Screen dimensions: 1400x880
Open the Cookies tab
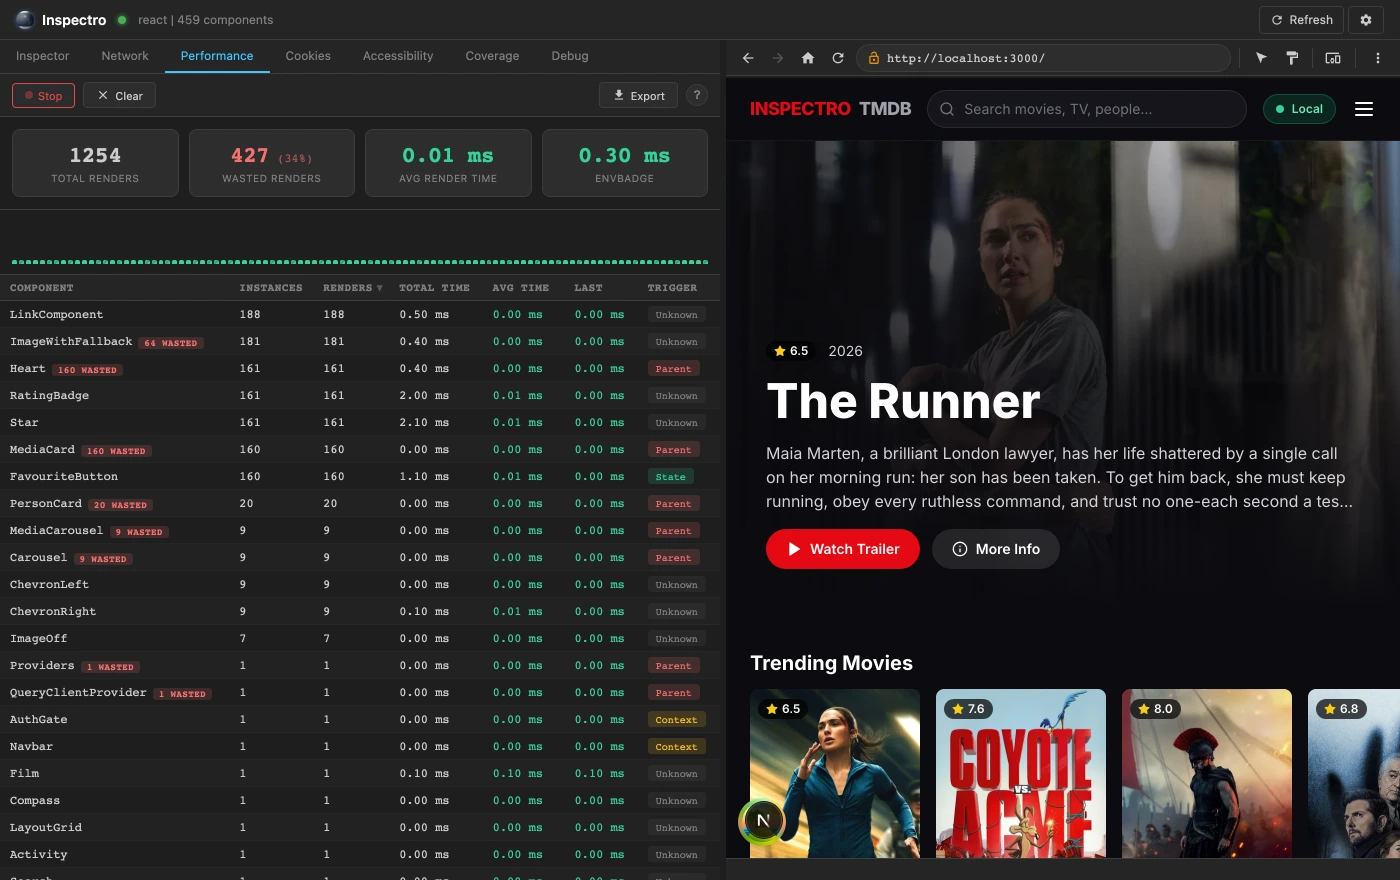tap(308, 56)
